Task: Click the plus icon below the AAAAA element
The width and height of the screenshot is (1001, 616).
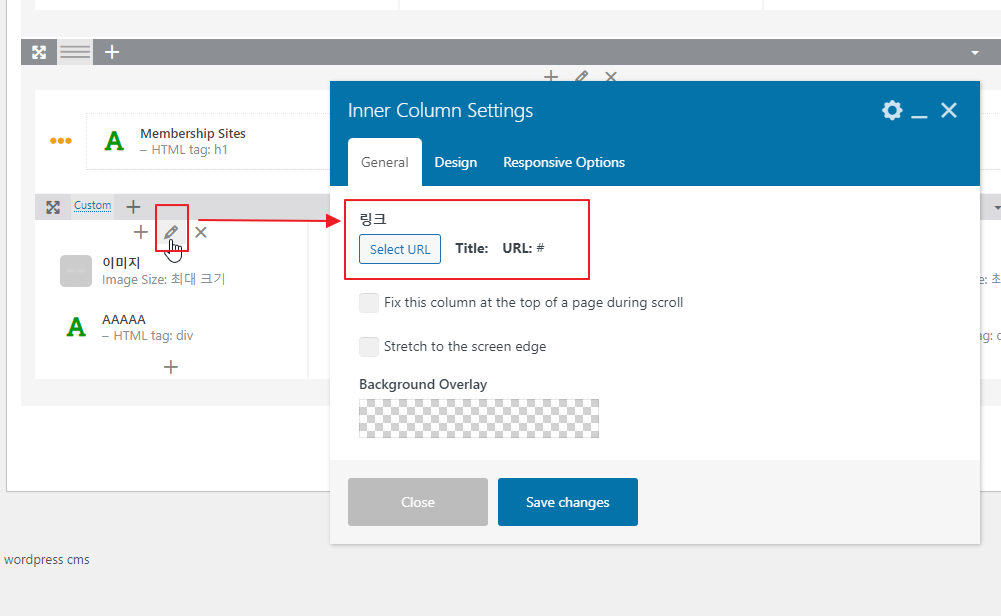Action: pyautogui.click(x=170, y=367)
